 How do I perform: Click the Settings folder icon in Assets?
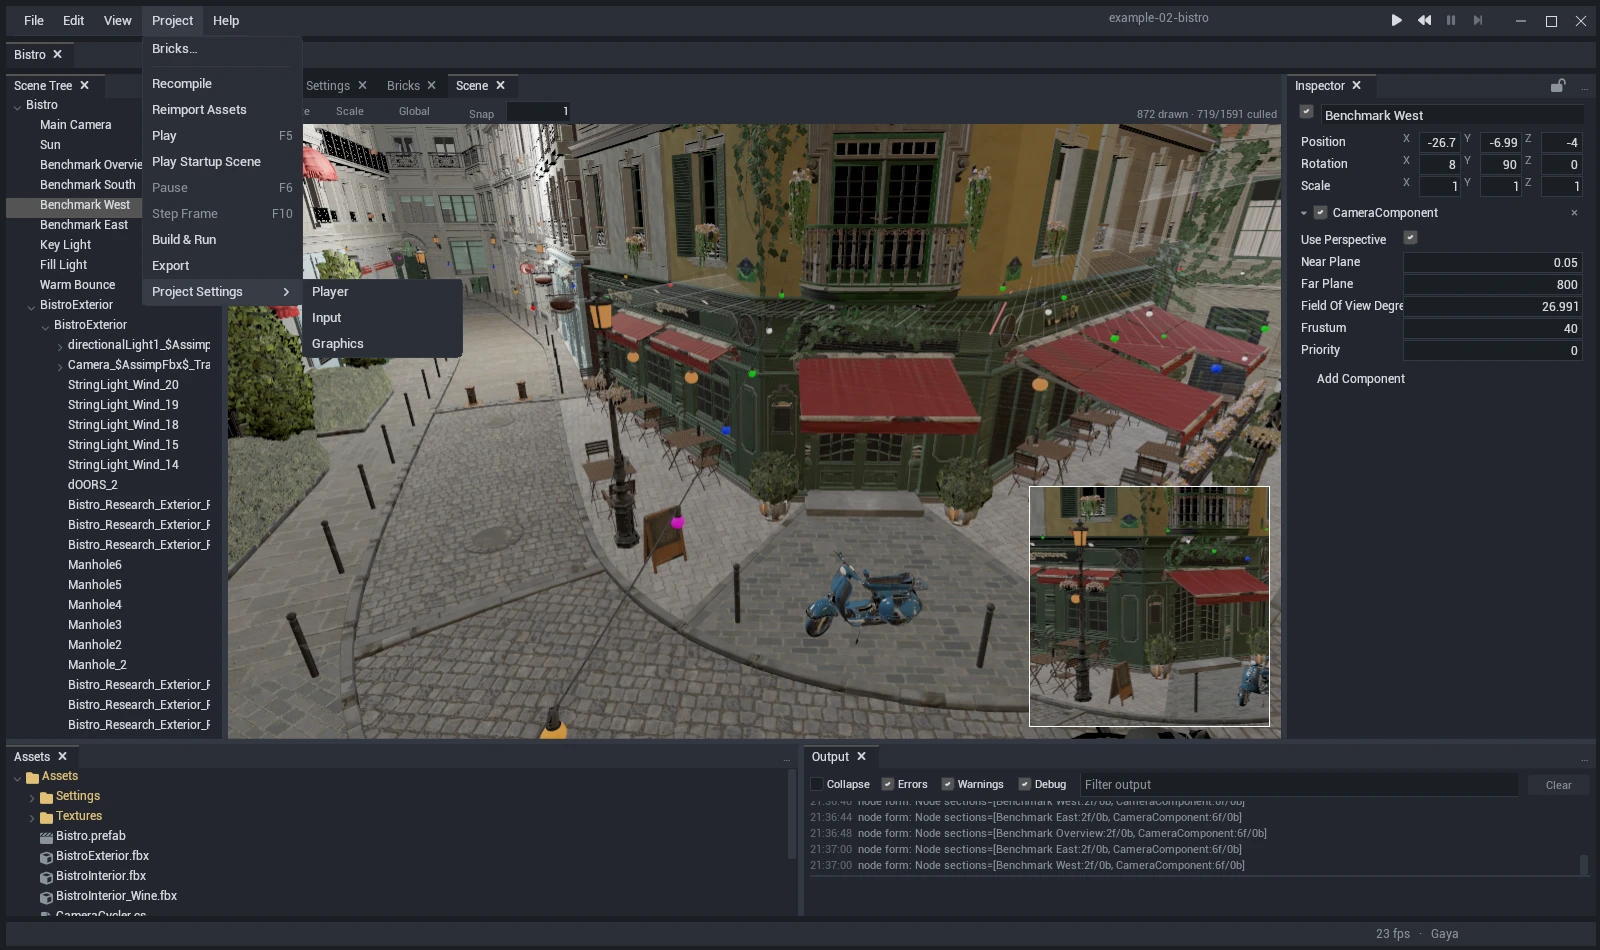tap(46, 797)
